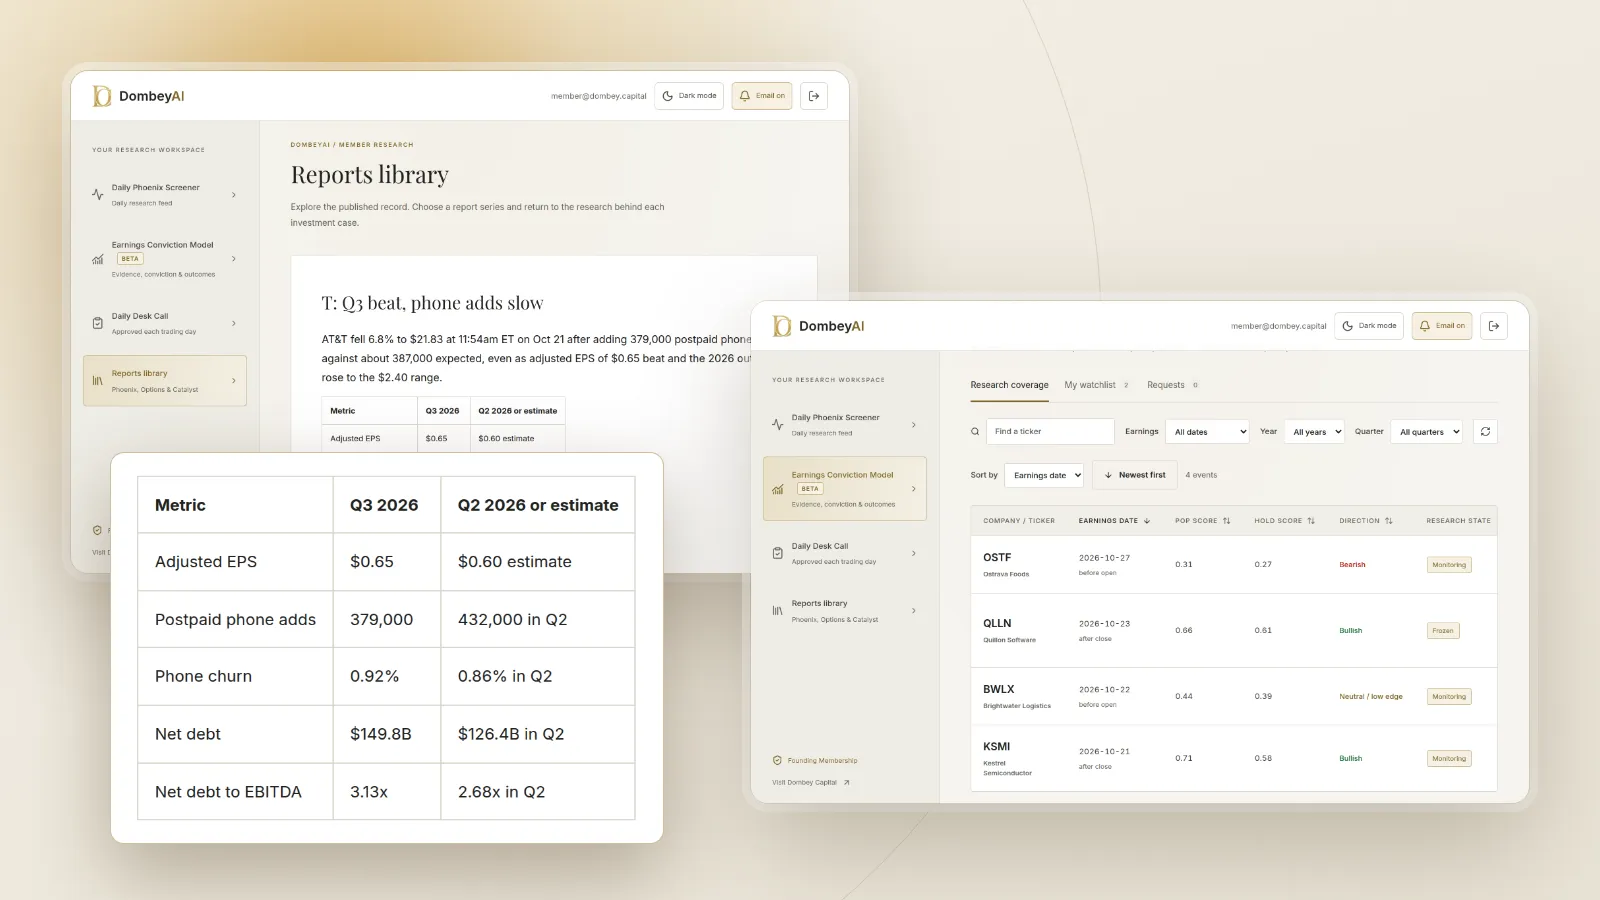Select the KSMI ticker row label

pyautogui.click(x=997, y=746)
